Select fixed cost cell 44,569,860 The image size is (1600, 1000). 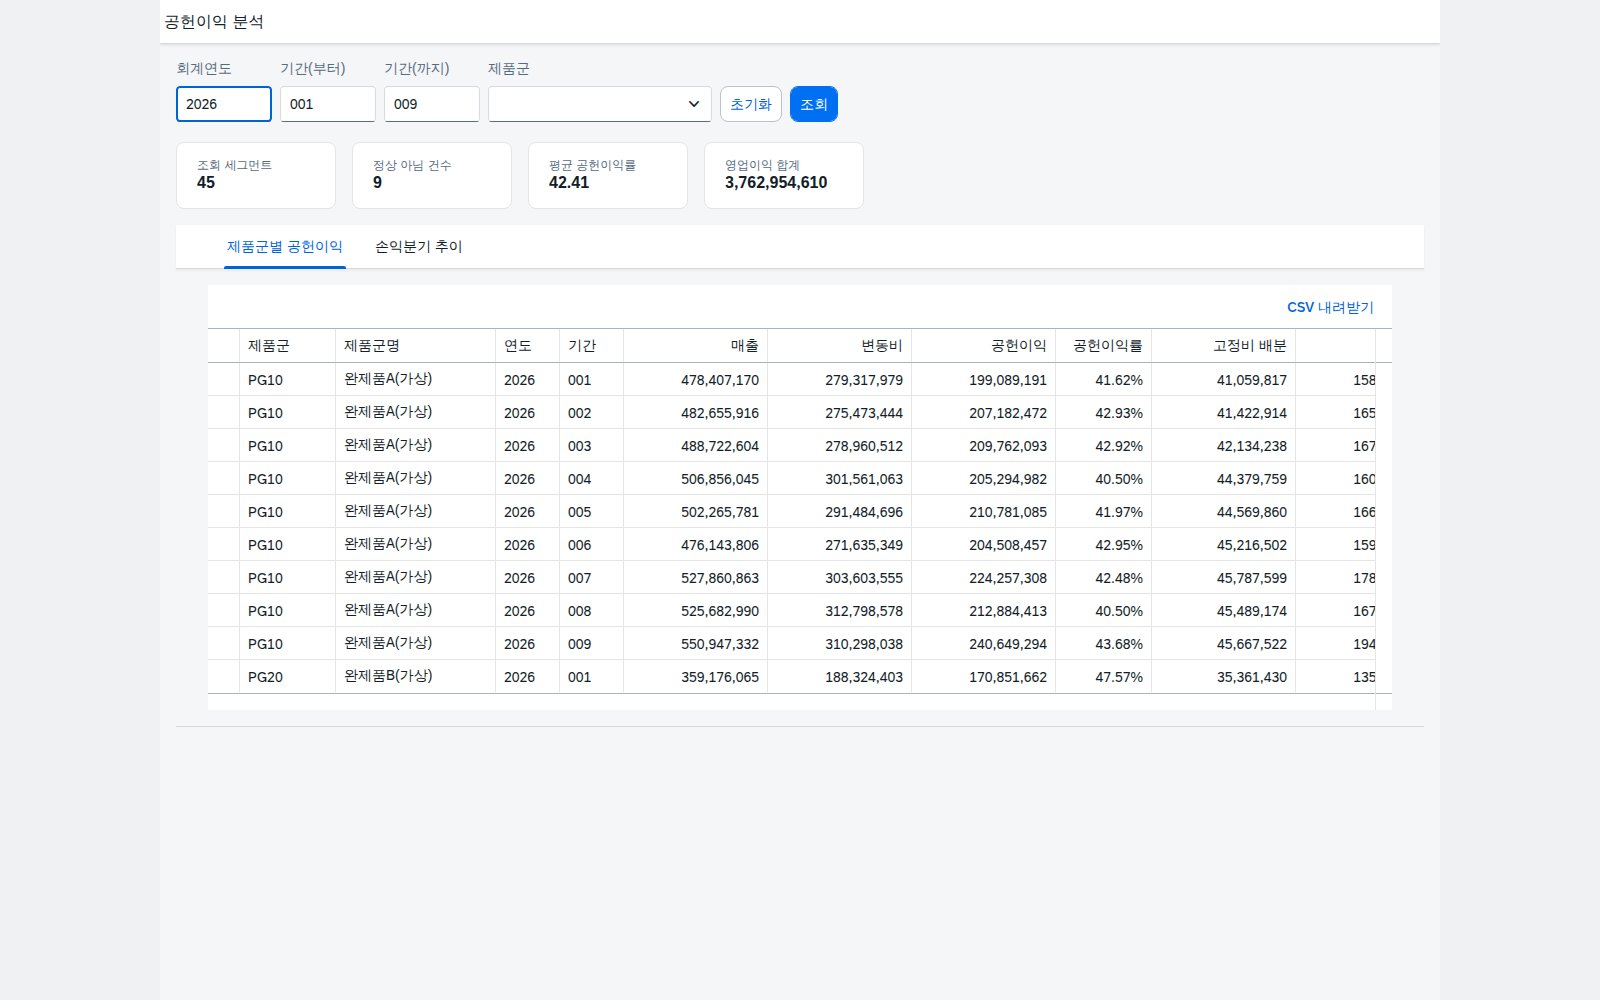click(x=1224, y=512)
